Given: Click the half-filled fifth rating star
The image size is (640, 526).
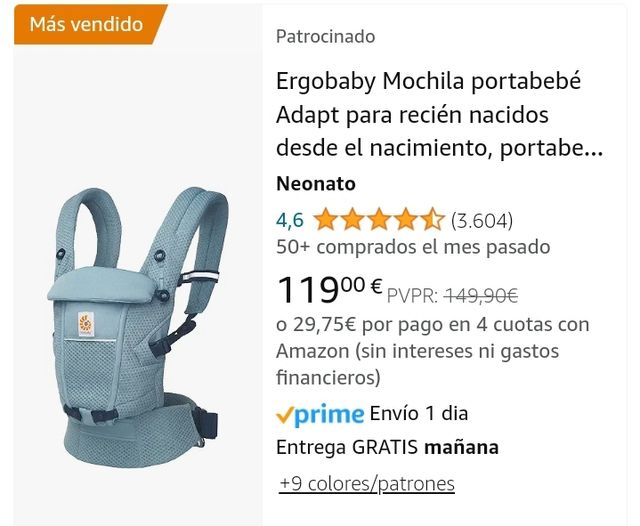Looking at the screenshot, I should click(x=432, y=220).
